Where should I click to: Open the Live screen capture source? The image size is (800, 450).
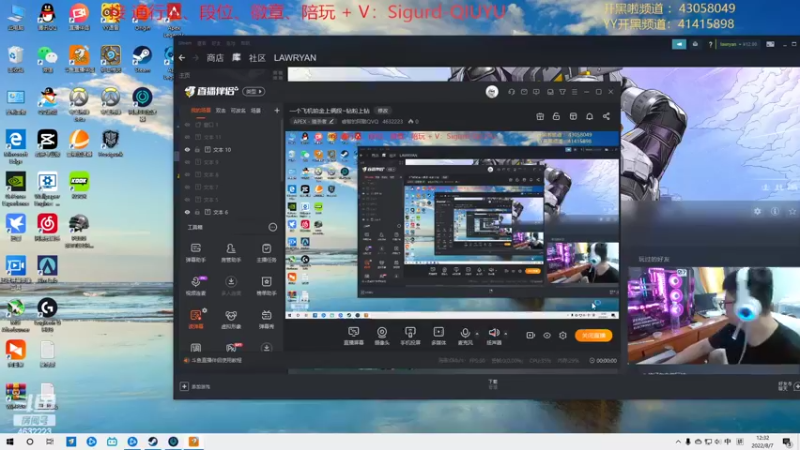(x=353, y=336)
